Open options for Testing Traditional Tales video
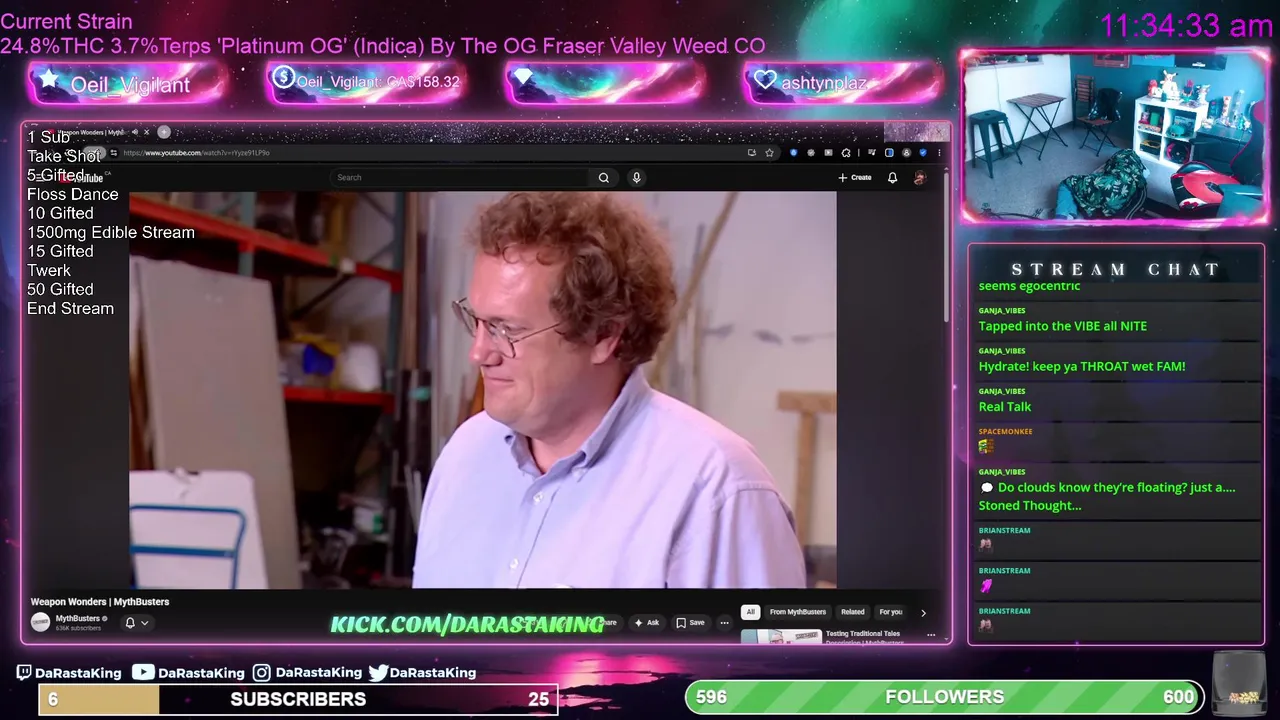Viewport: 1280px width, 720px height. pyautogui.click(x=931, y=635)
